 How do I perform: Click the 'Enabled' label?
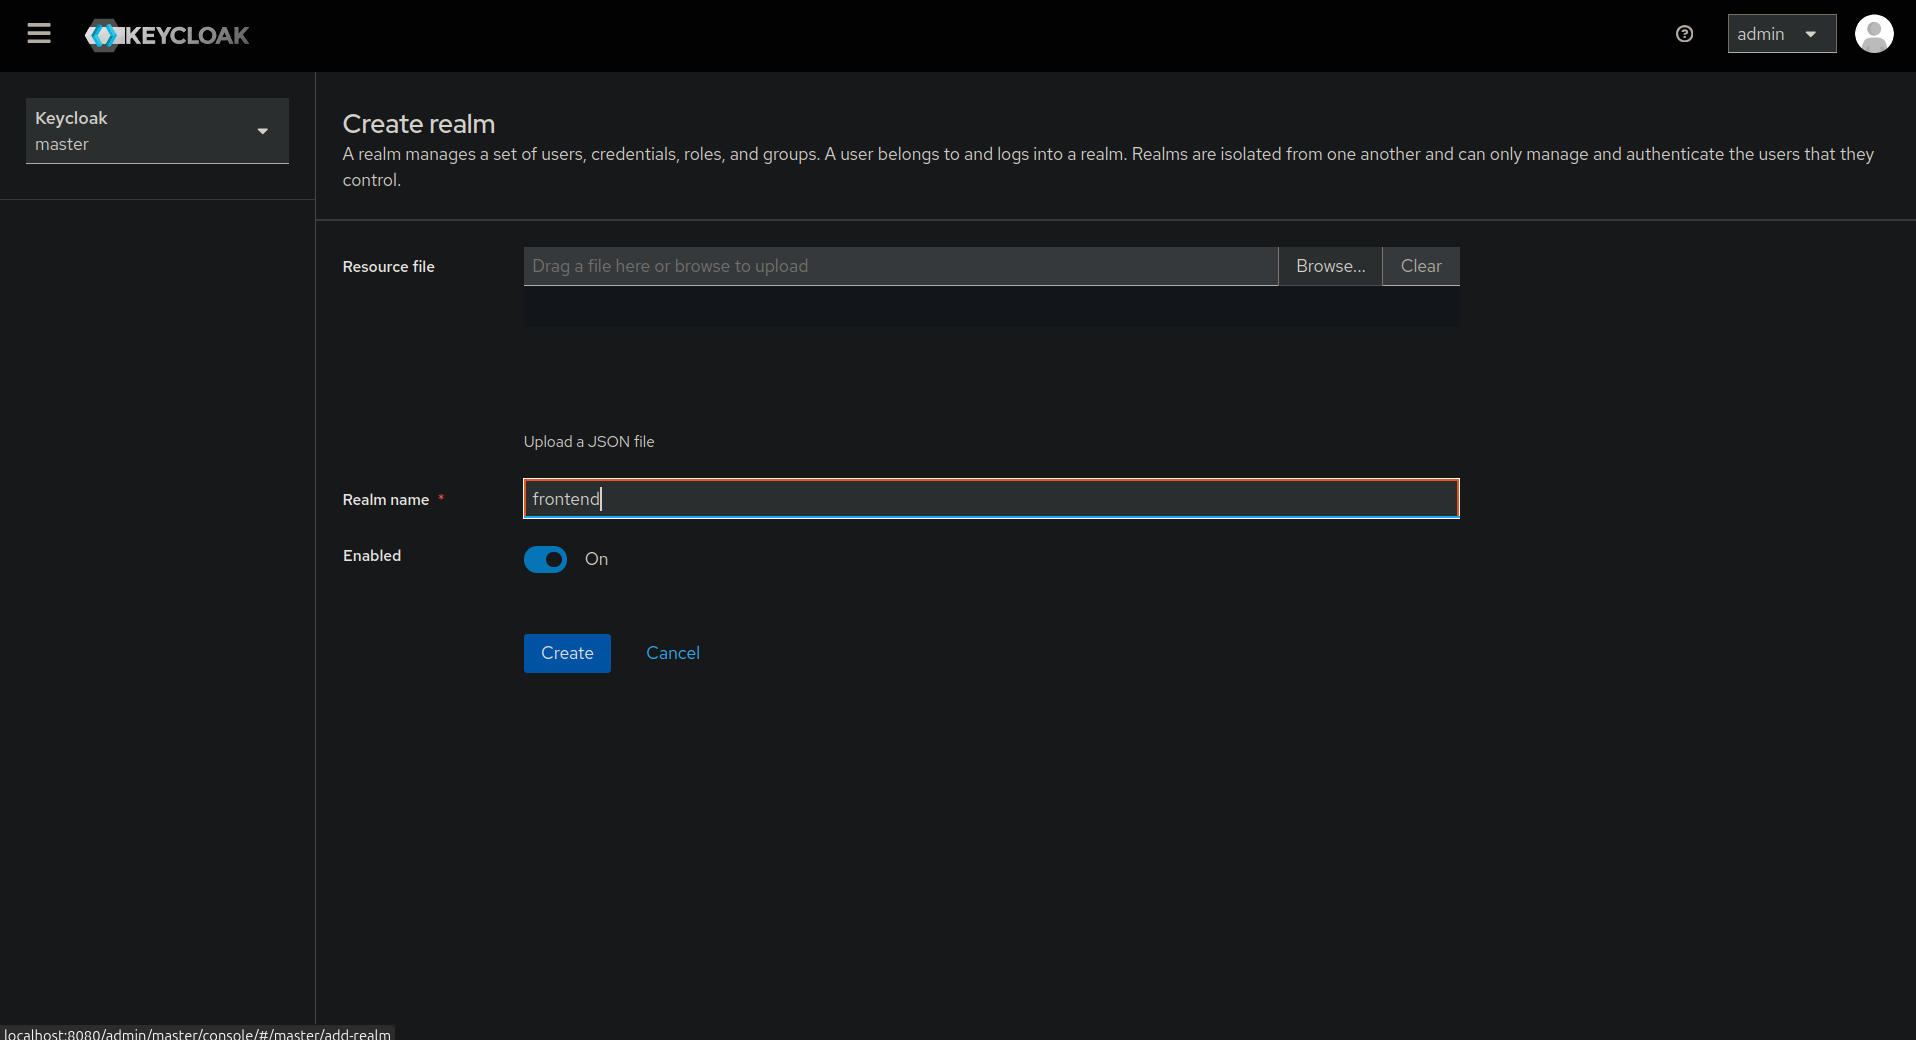tap(371, 555)
